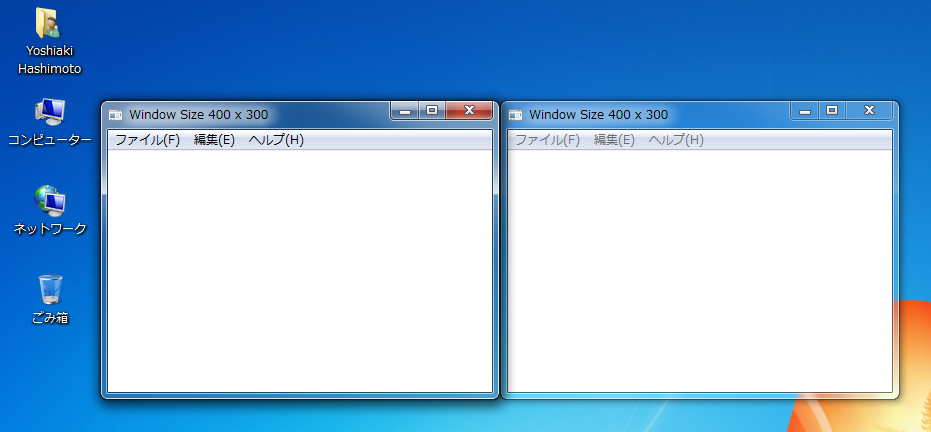Open ファイル(F) menu in the active left window
931x432 pixels.
[147, 140]
